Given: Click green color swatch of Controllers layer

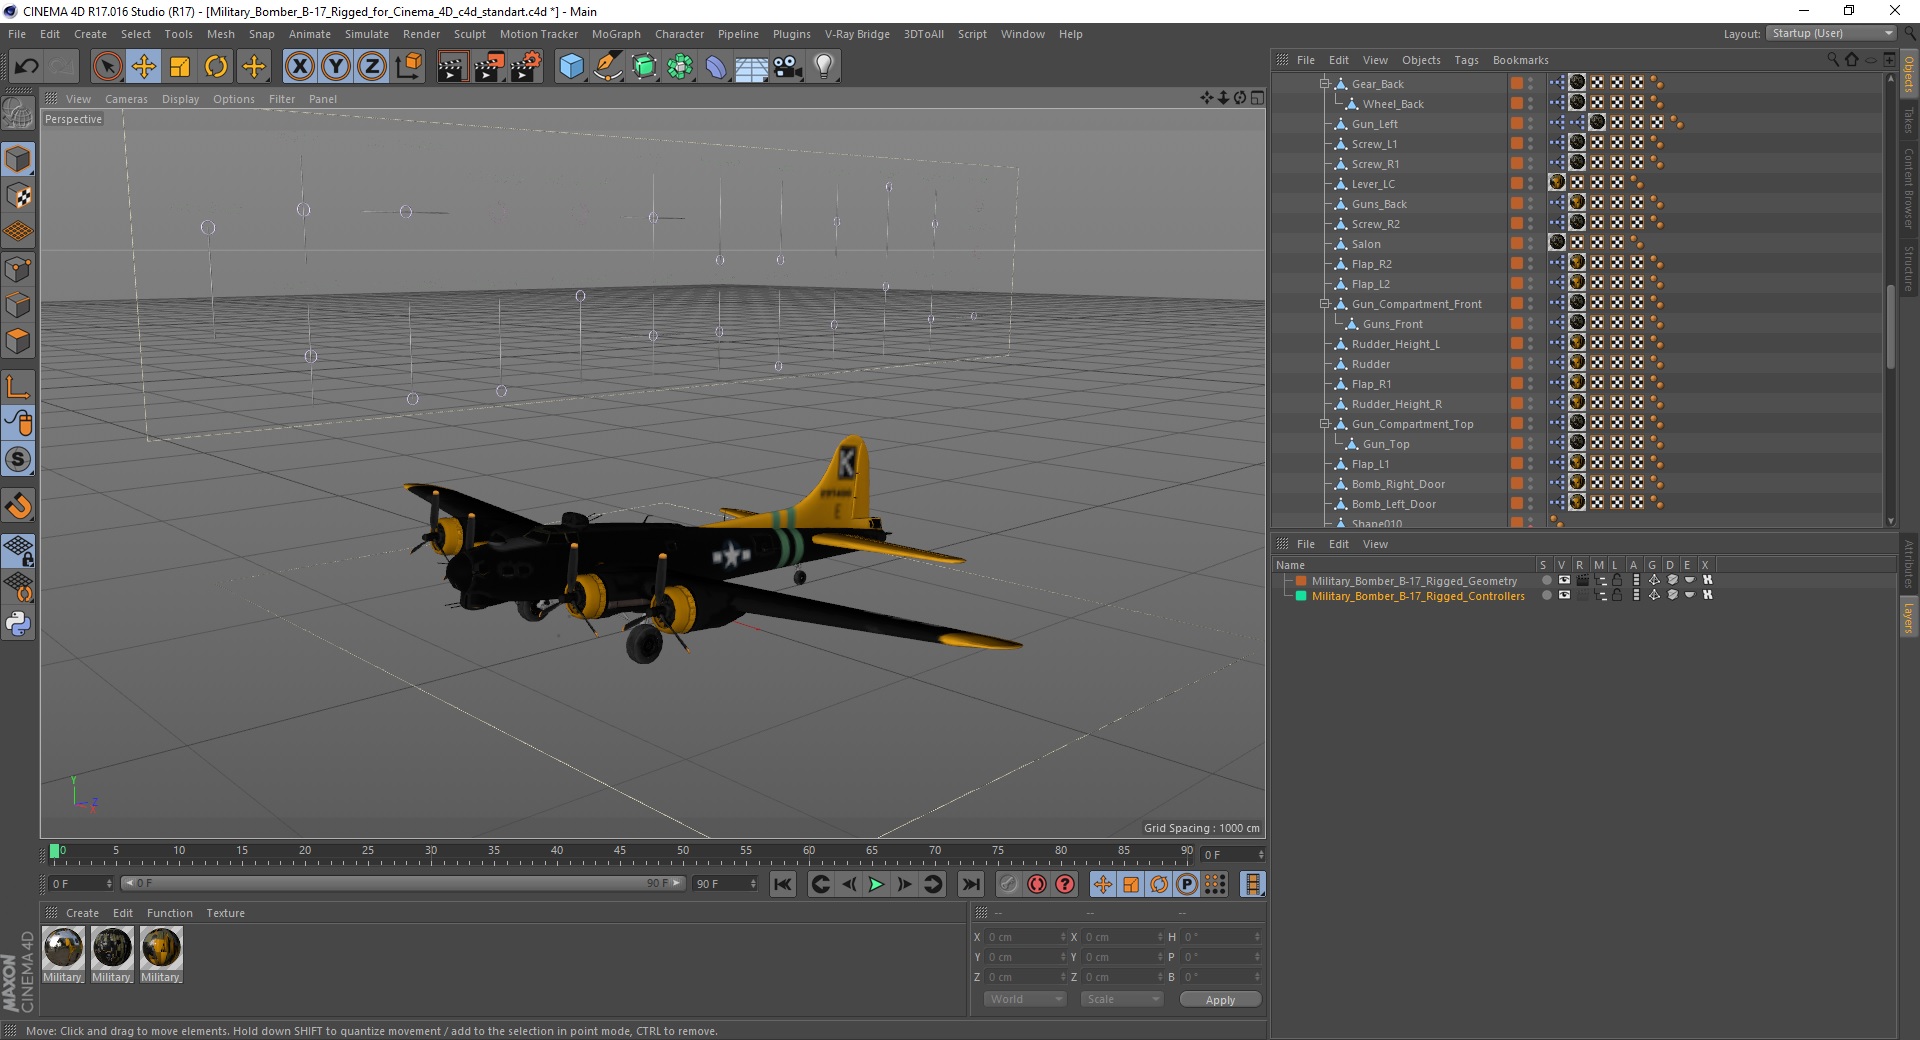Looking at the screenshot, I should tap(1301, 596).
